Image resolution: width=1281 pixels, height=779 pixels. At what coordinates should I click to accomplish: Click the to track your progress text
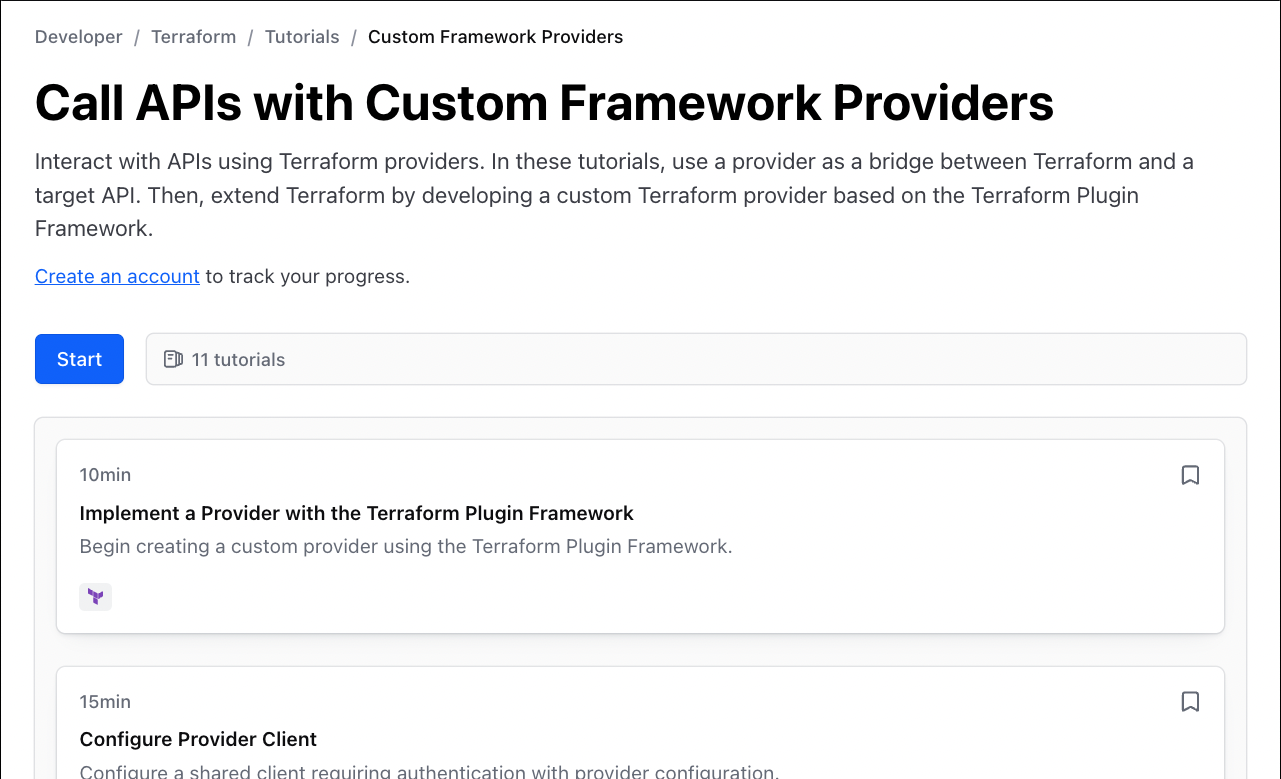click(308, 276)
